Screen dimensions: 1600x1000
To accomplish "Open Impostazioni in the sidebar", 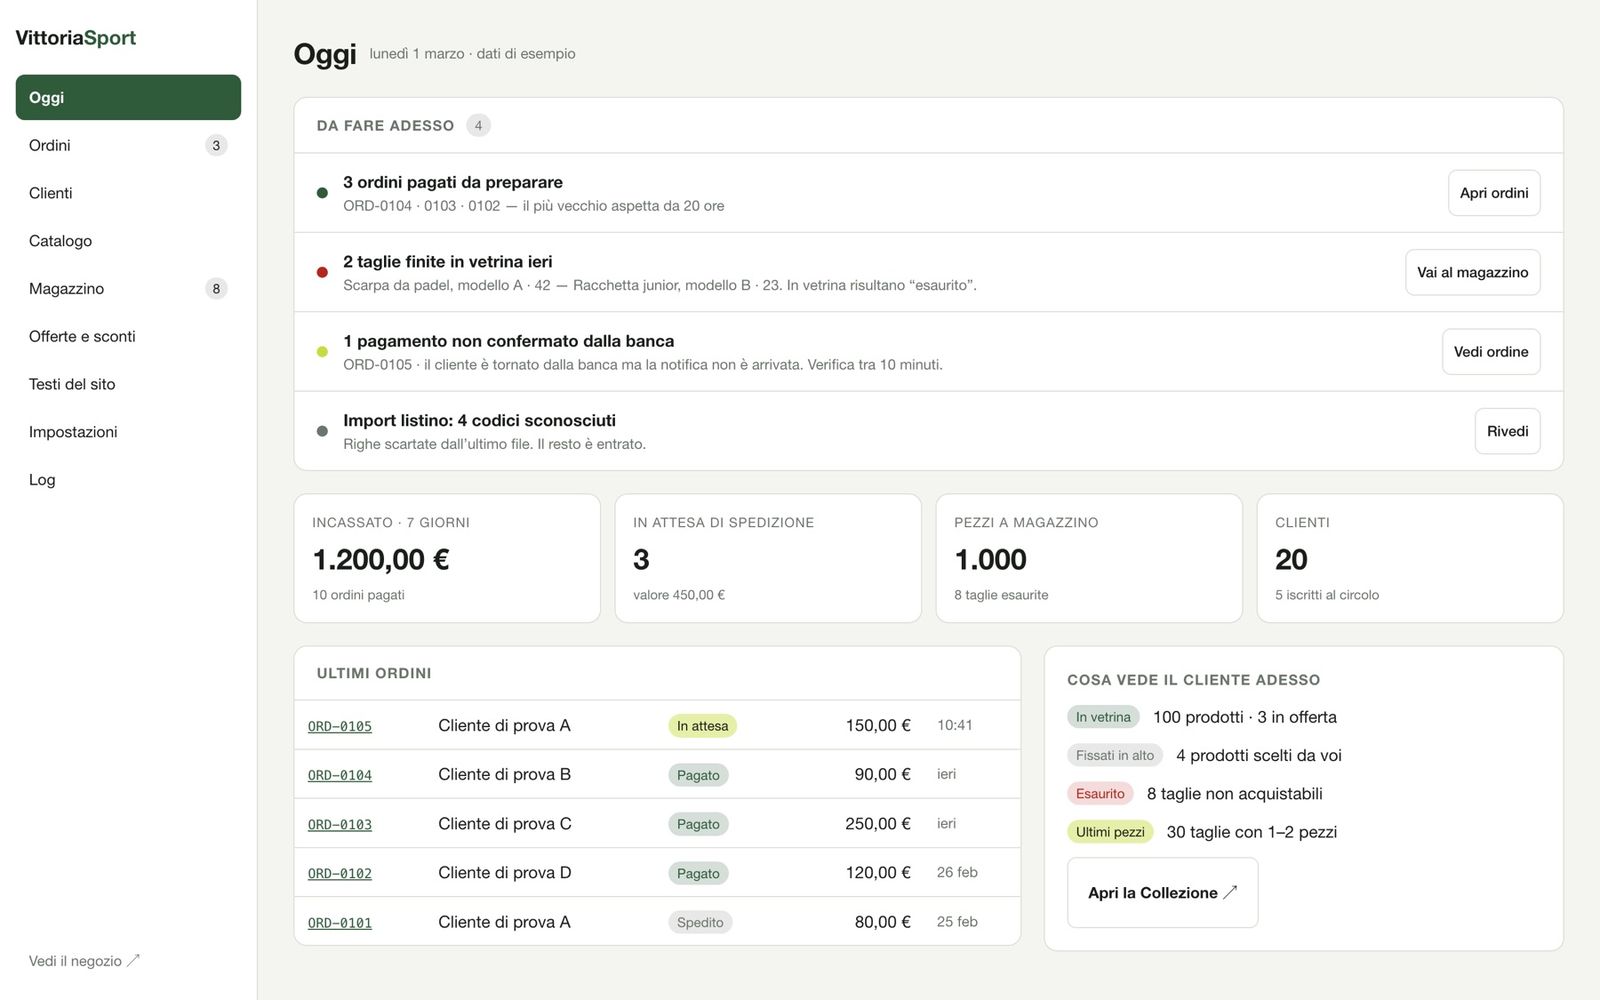I will coord(128,432).
